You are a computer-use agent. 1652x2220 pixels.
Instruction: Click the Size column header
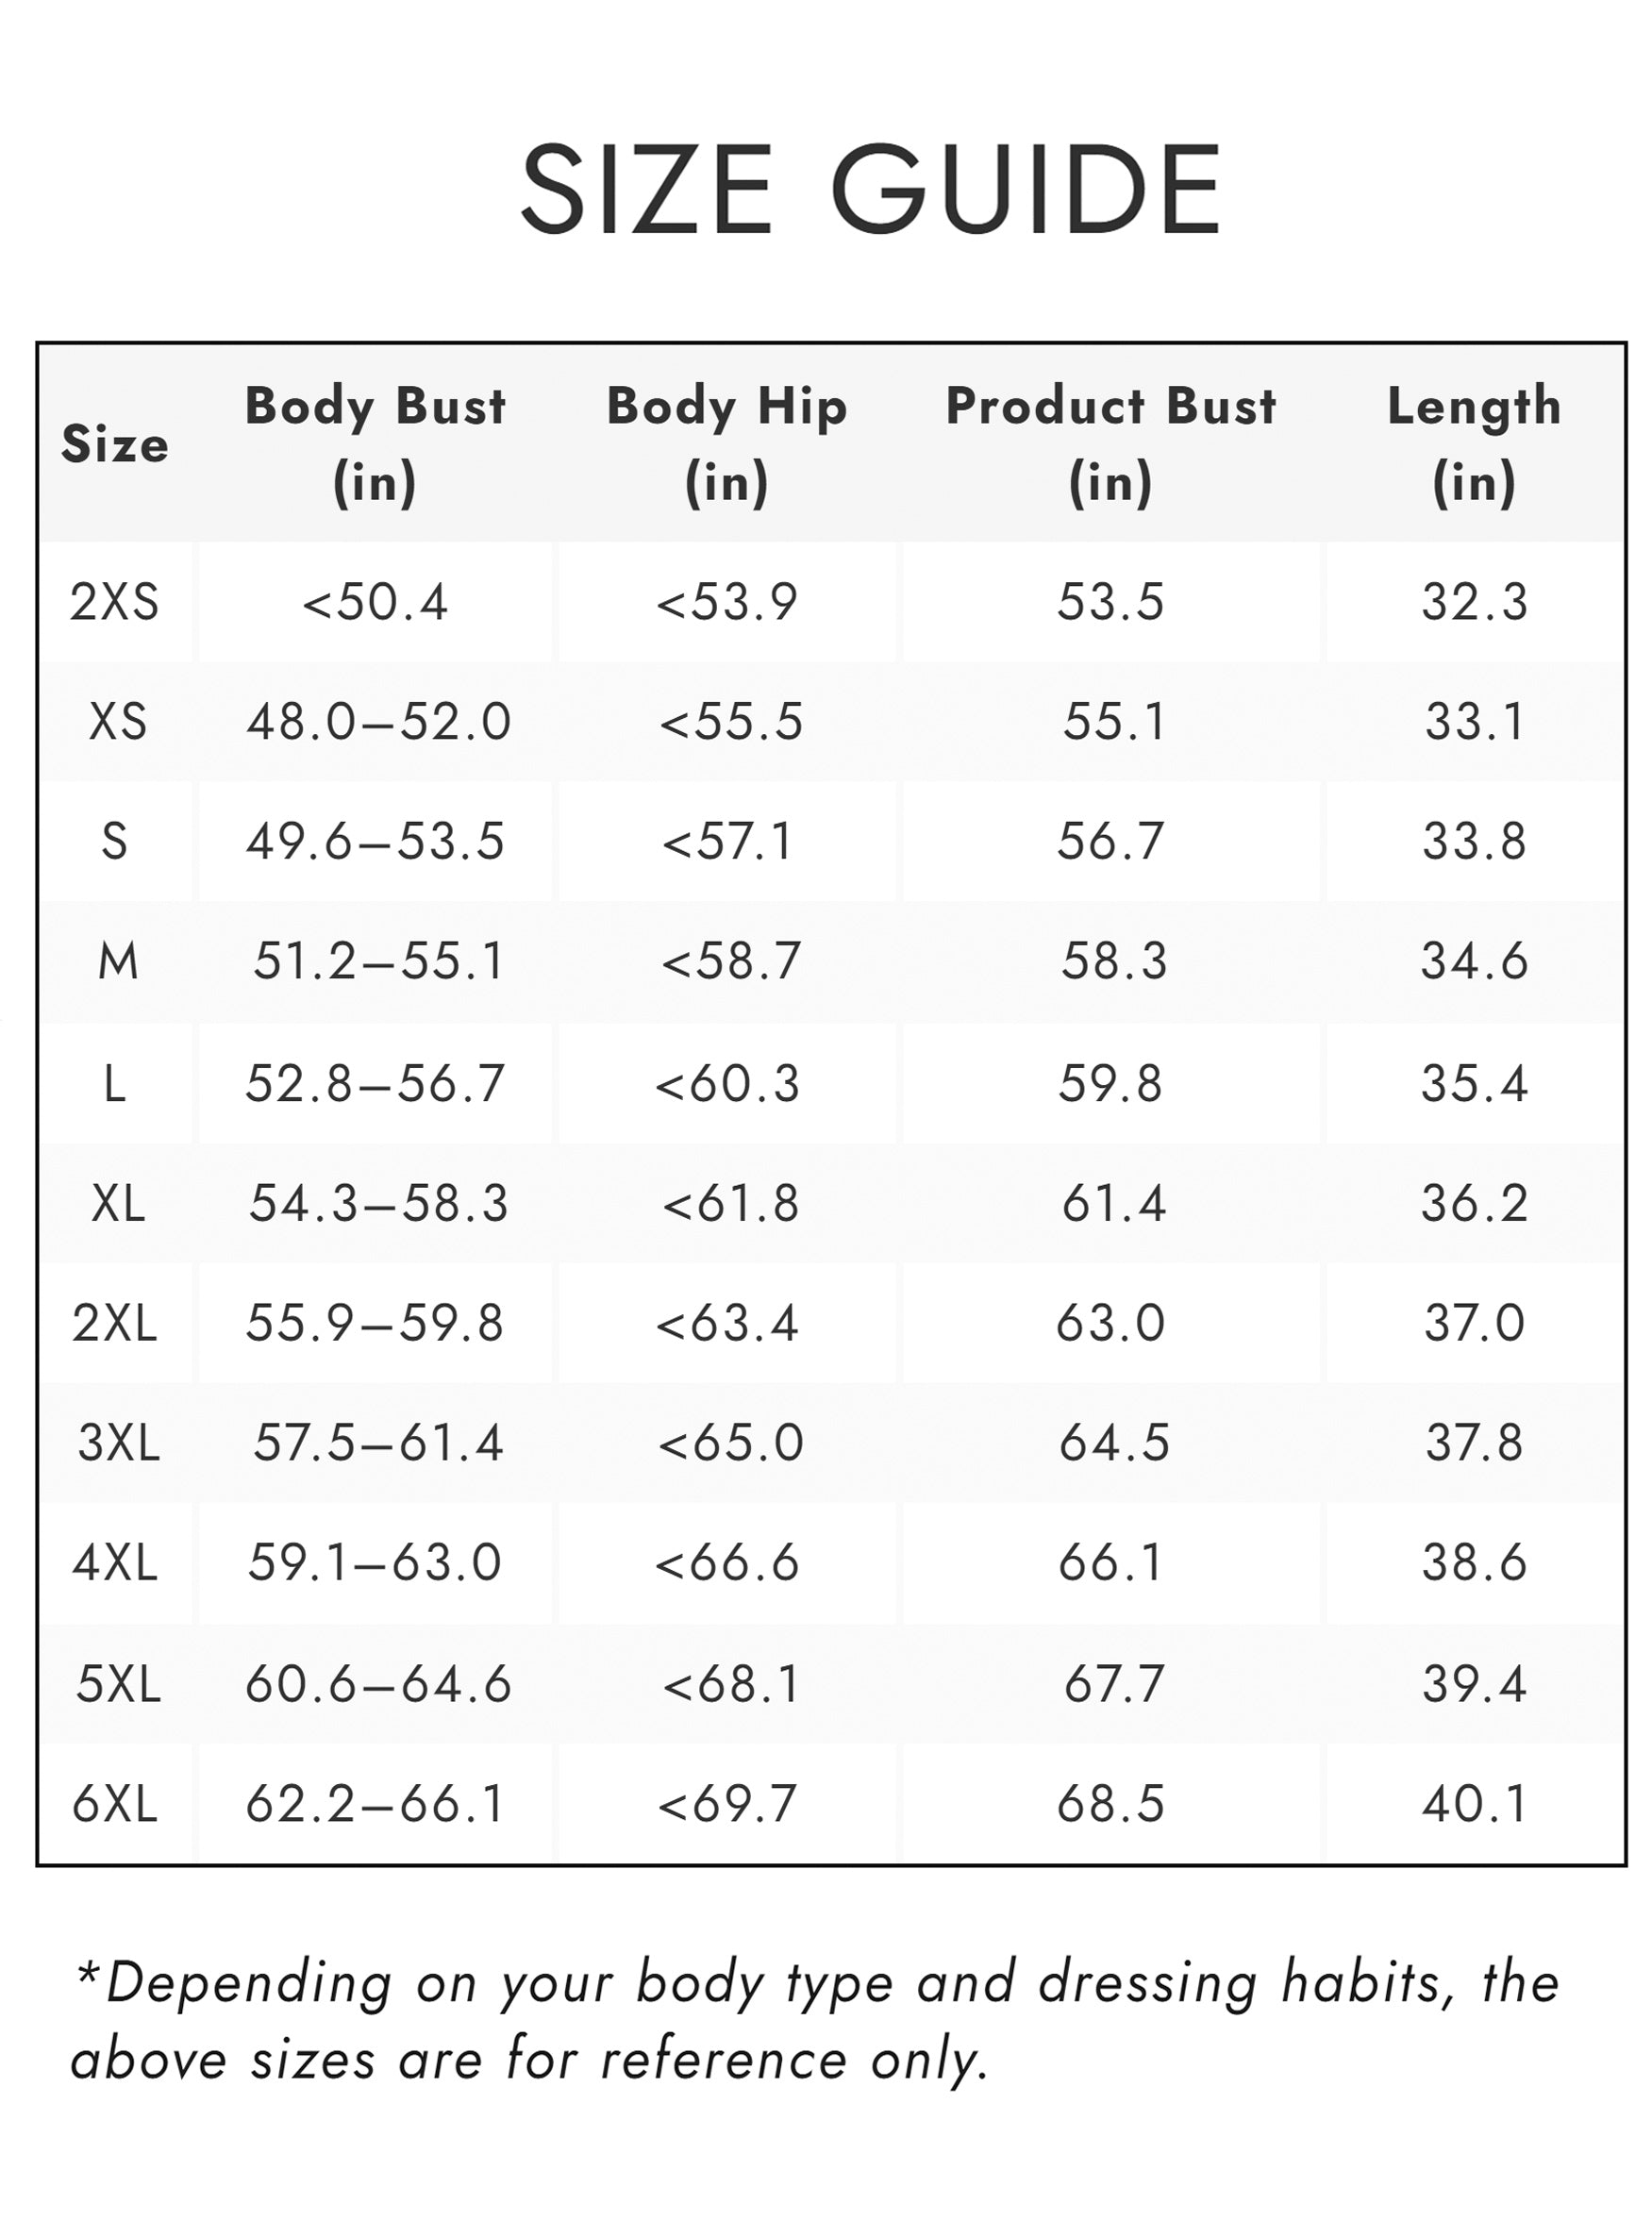115,443
